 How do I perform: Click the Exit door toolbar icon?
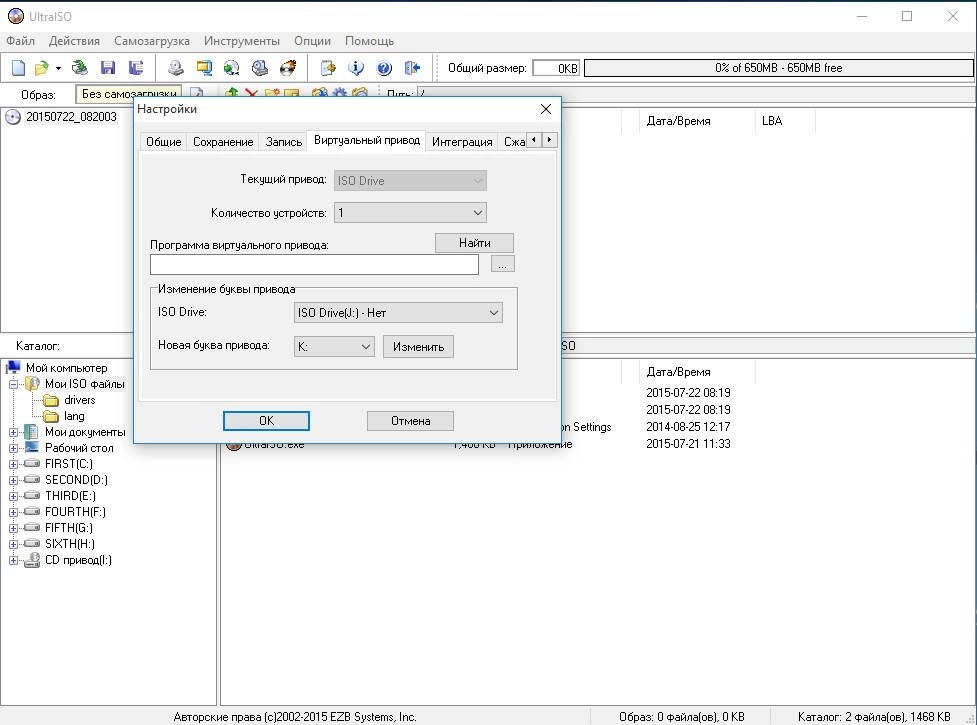coord(412,67)
